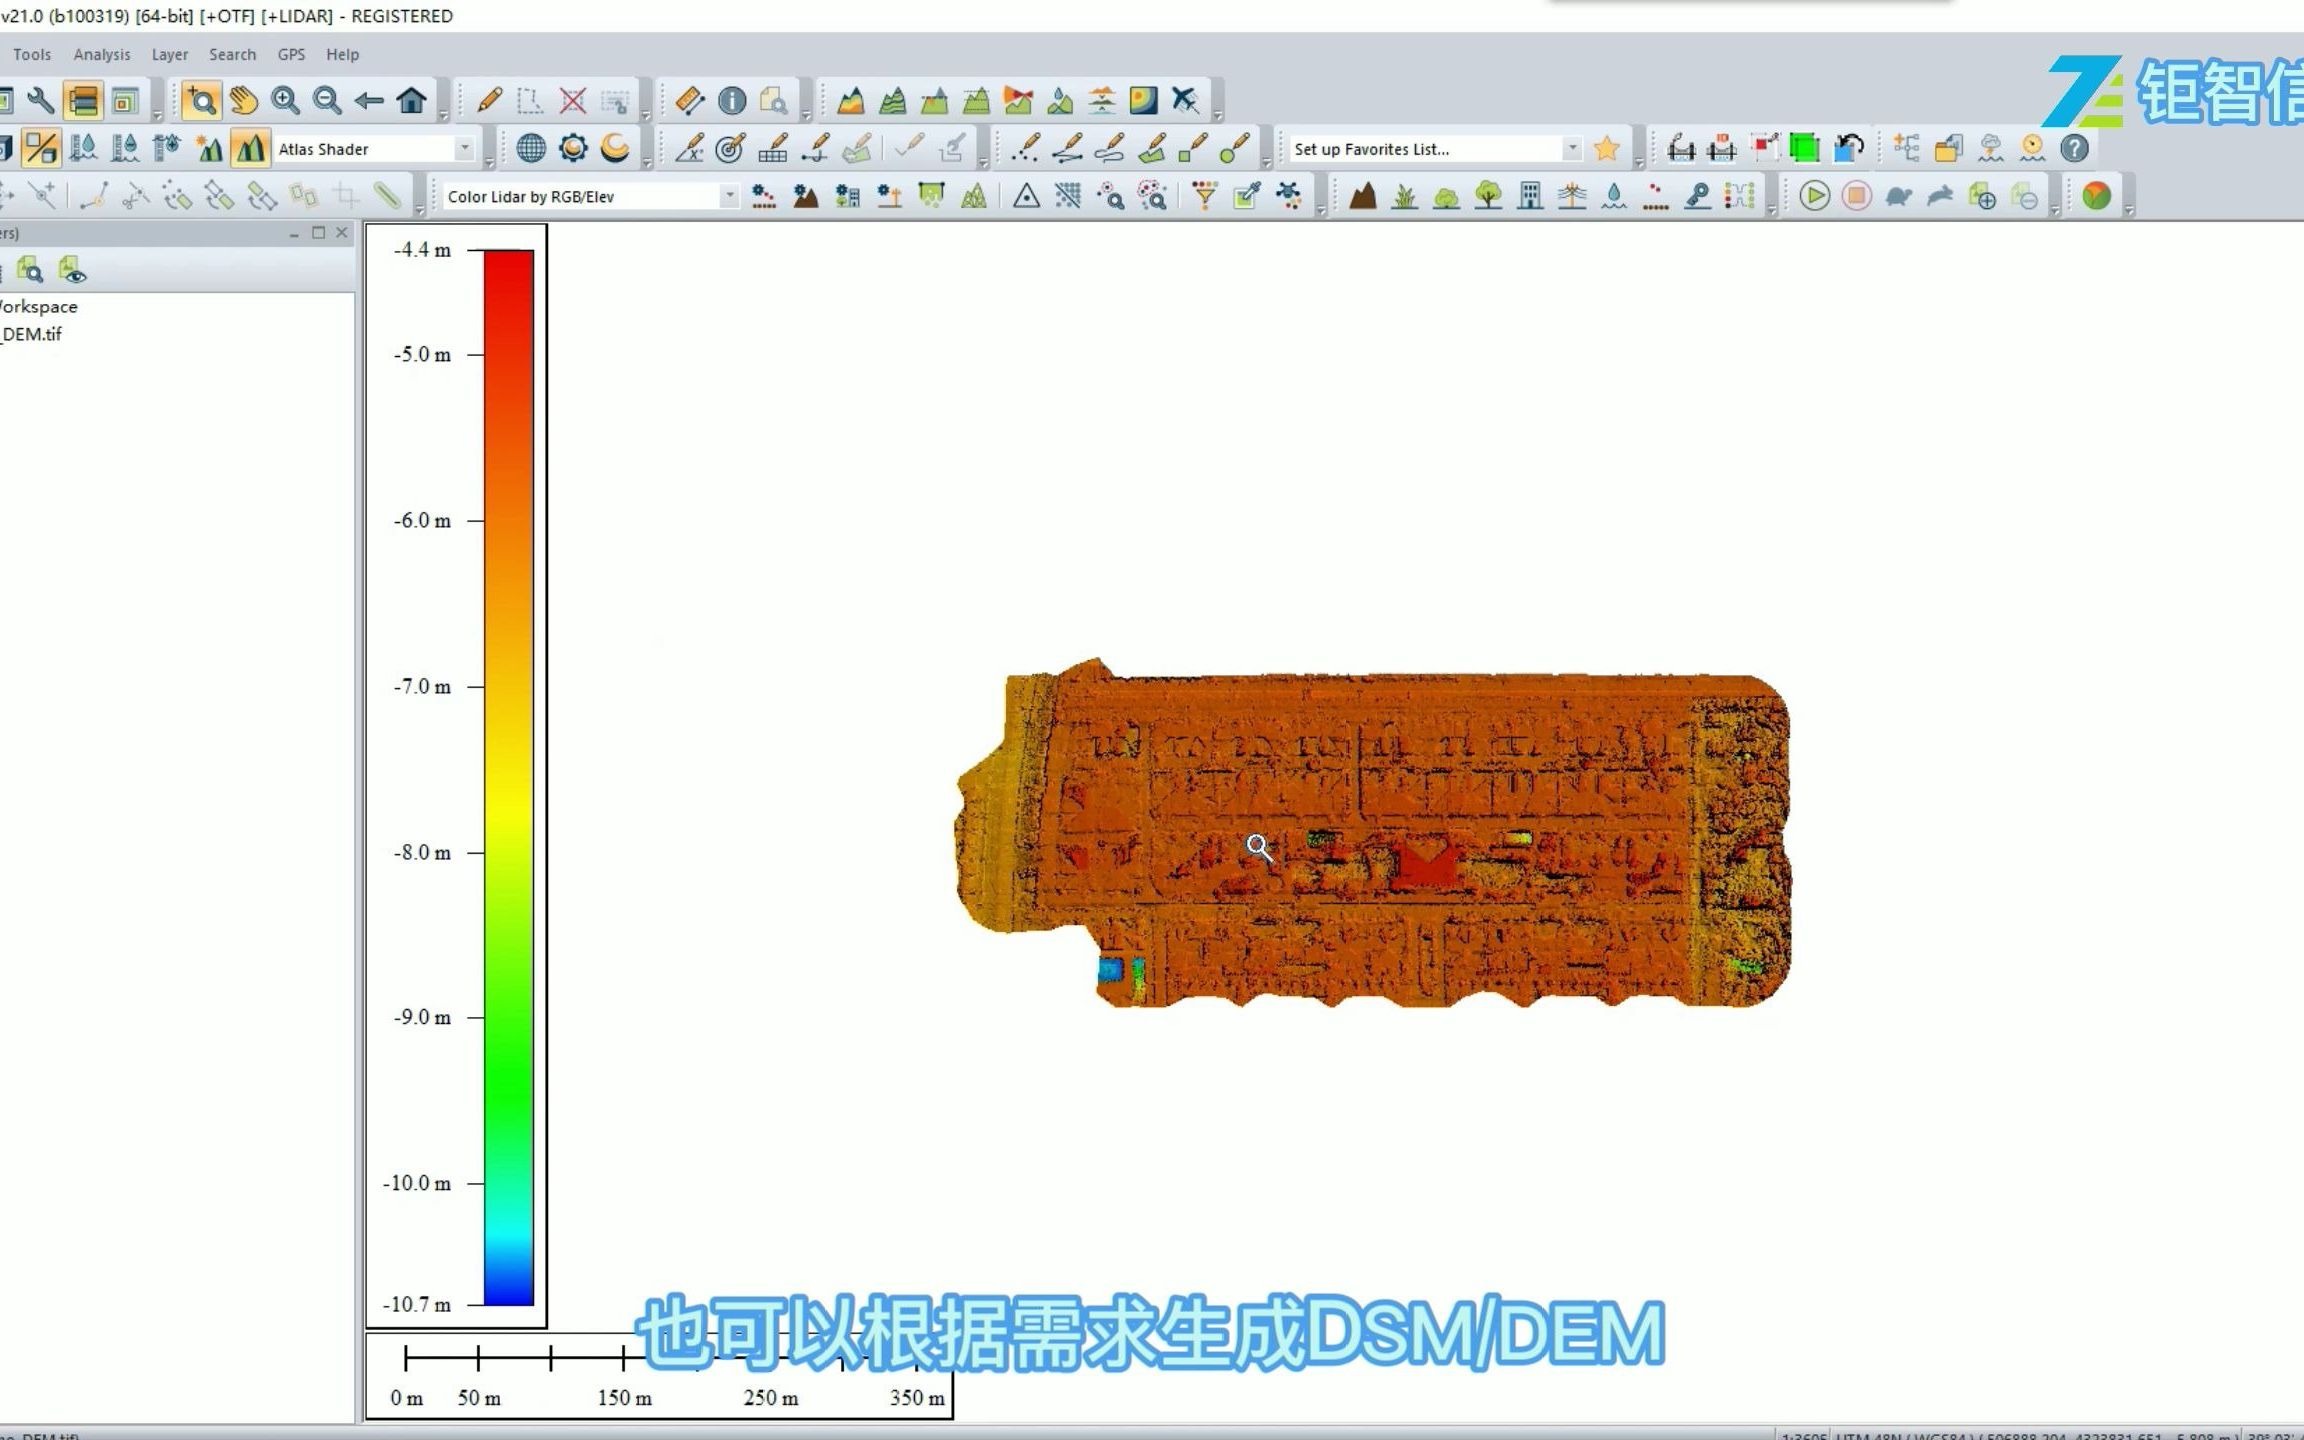This screenshot has width=2304, height=1440.
Task: Filter Lidar points with funnel icon
Action: coord(1205,196)
